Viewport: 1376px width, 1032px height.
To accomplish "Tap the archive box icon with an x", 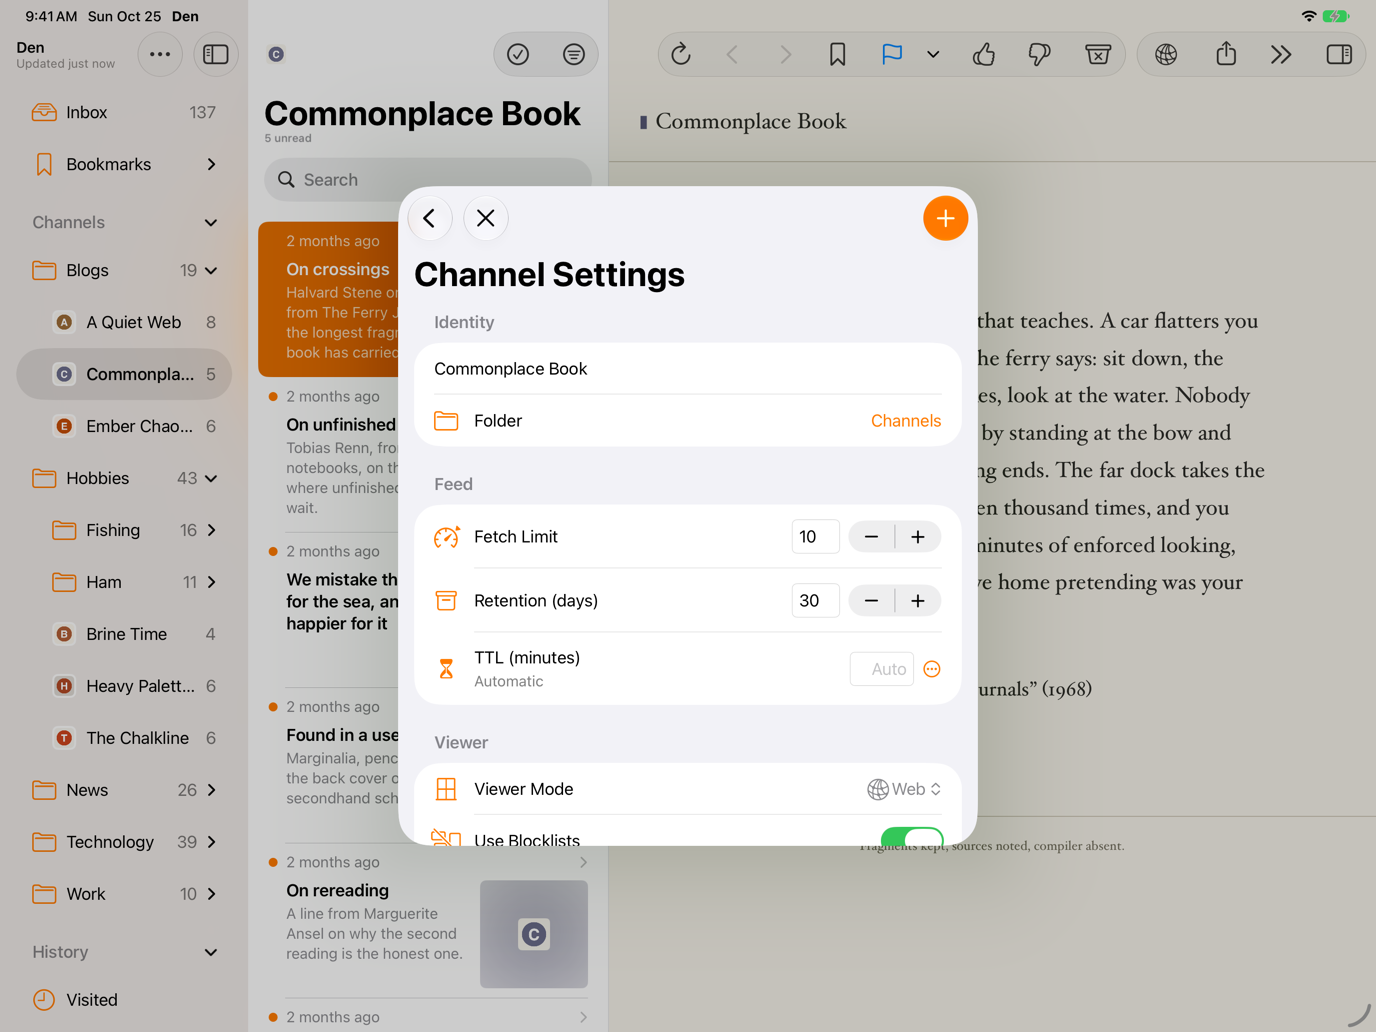I will pos(1098,54).
